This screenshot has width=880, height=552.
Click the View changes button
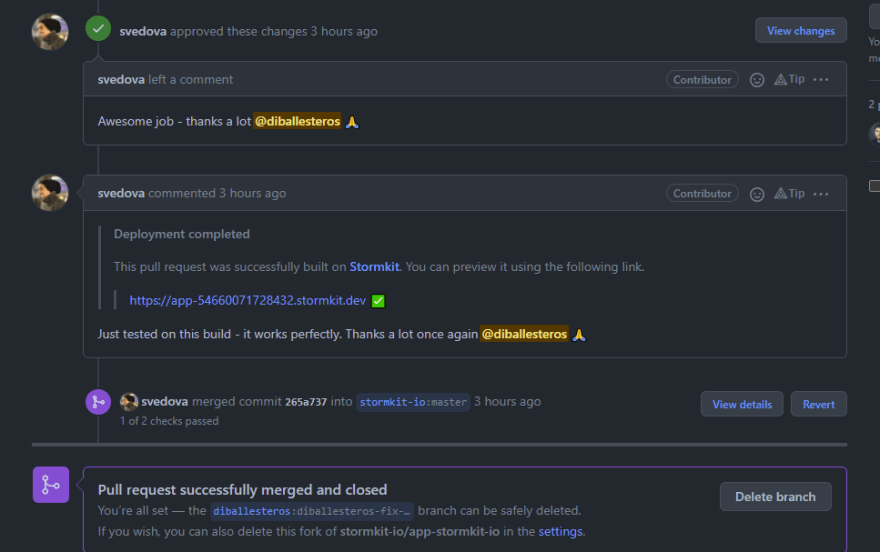[x=800, y=31]
